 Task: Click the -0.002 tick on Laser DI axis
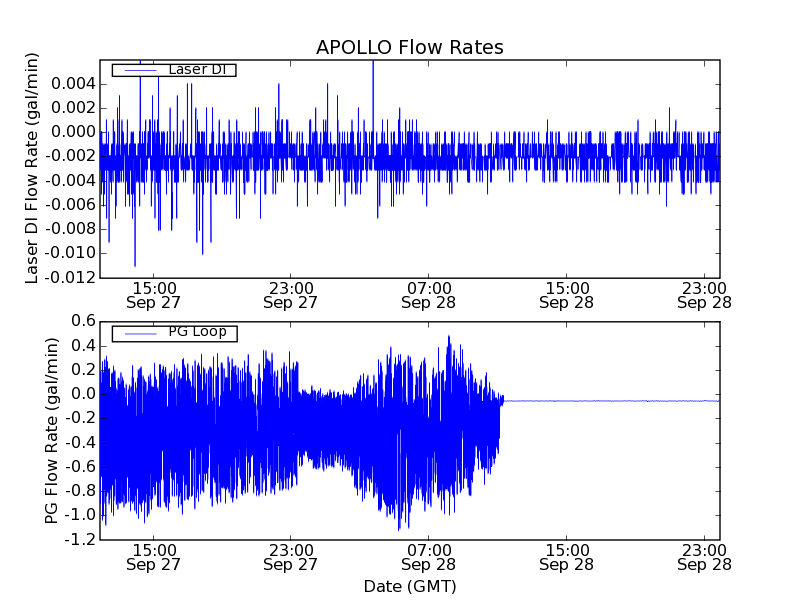click(x=71, y=156)
